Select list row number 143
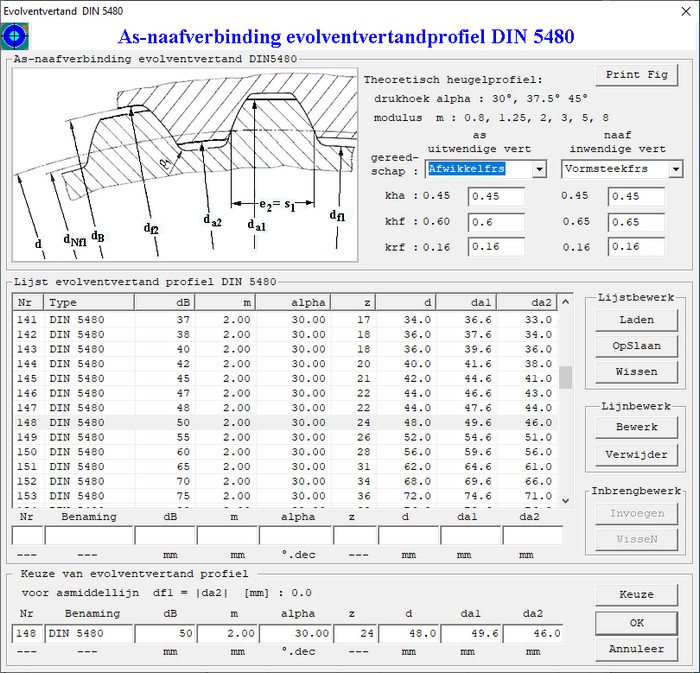The height and width of the screenshot is (673, 700). [285, 349]
